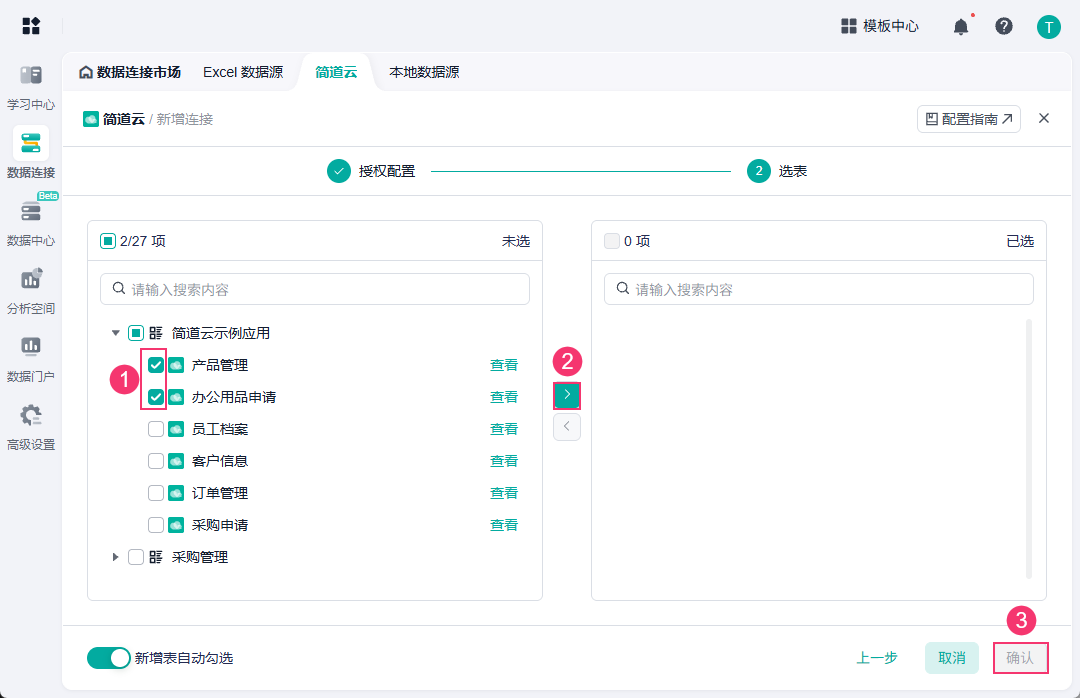Image resolution: width=1080 pixels, height=698 pixels.
Task: Expand 采购管理 tree node
Action: (x=116, y=557)
